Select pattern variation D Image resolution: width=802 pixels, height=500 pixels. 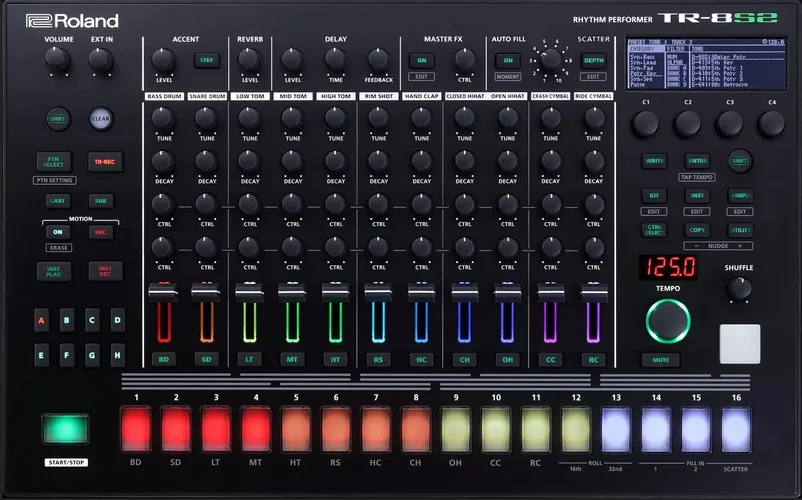click(x=118, y=321)
